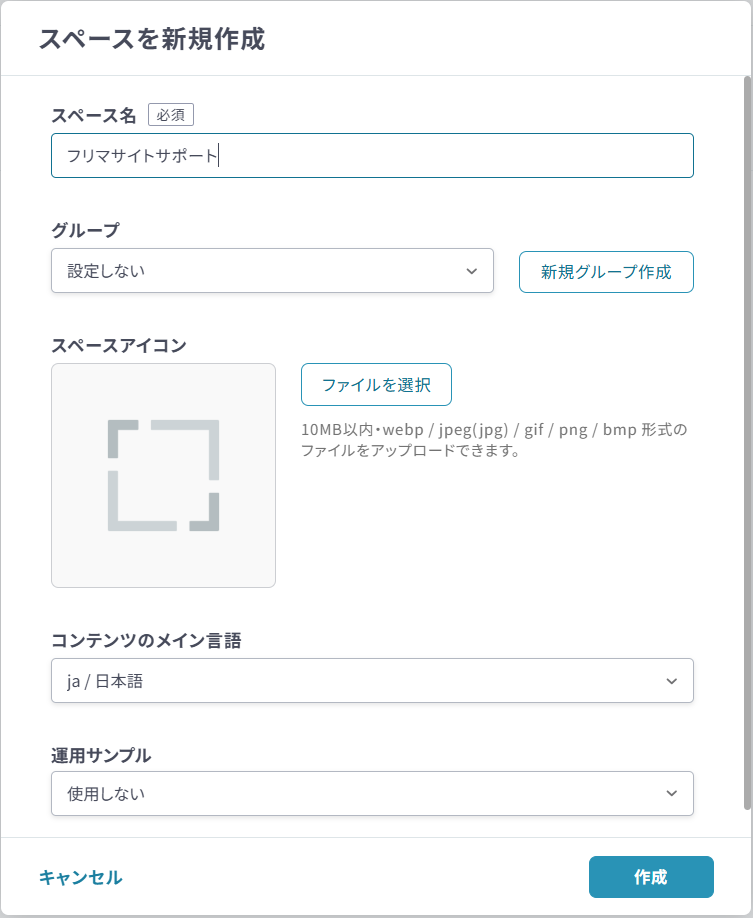
Task: Click the スペース名 text input field
Action: click(372, 156)
